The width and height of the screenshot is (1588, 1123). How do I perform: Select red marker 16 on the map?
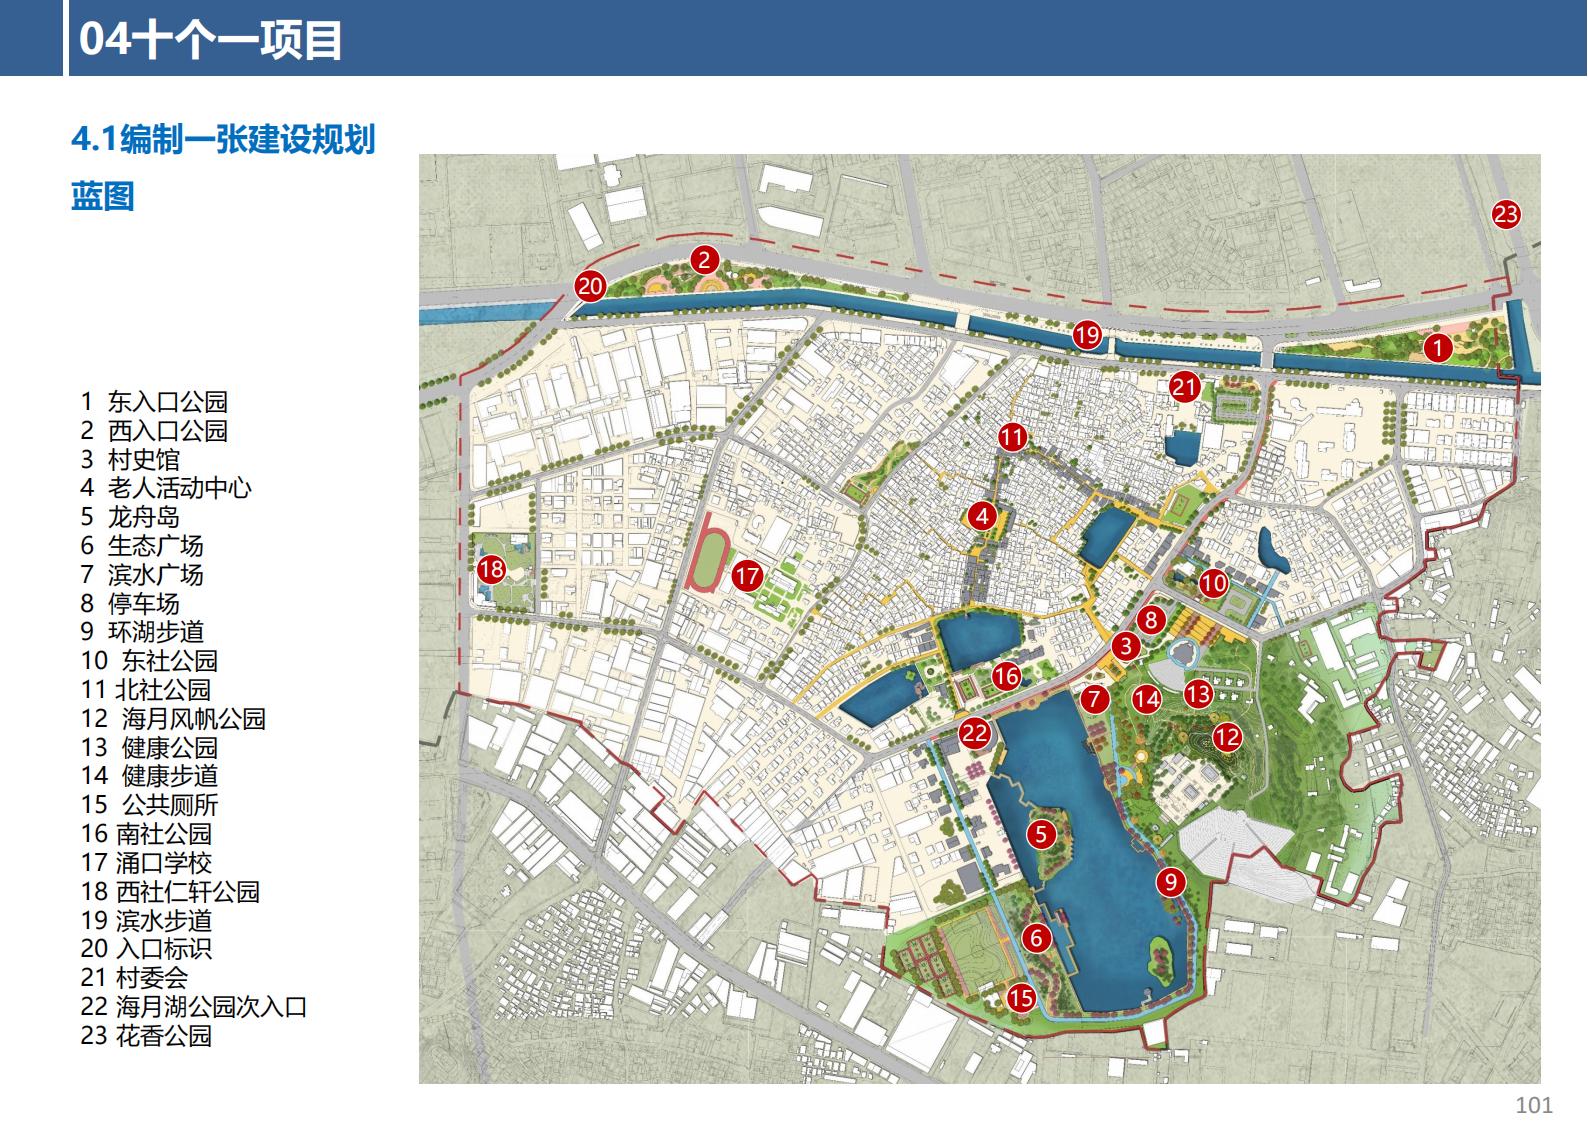click(1006, 676)
